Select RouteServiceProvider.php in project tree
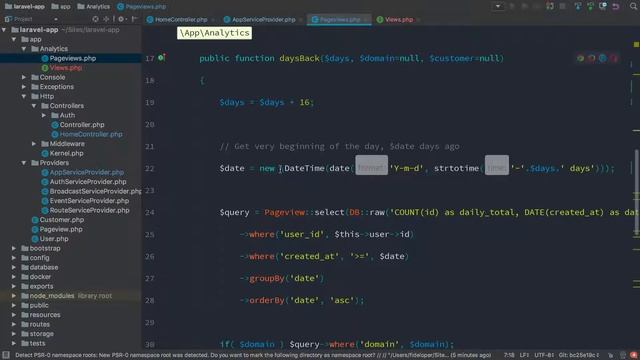This screenshot has height=360, width=640. point(85,210)
